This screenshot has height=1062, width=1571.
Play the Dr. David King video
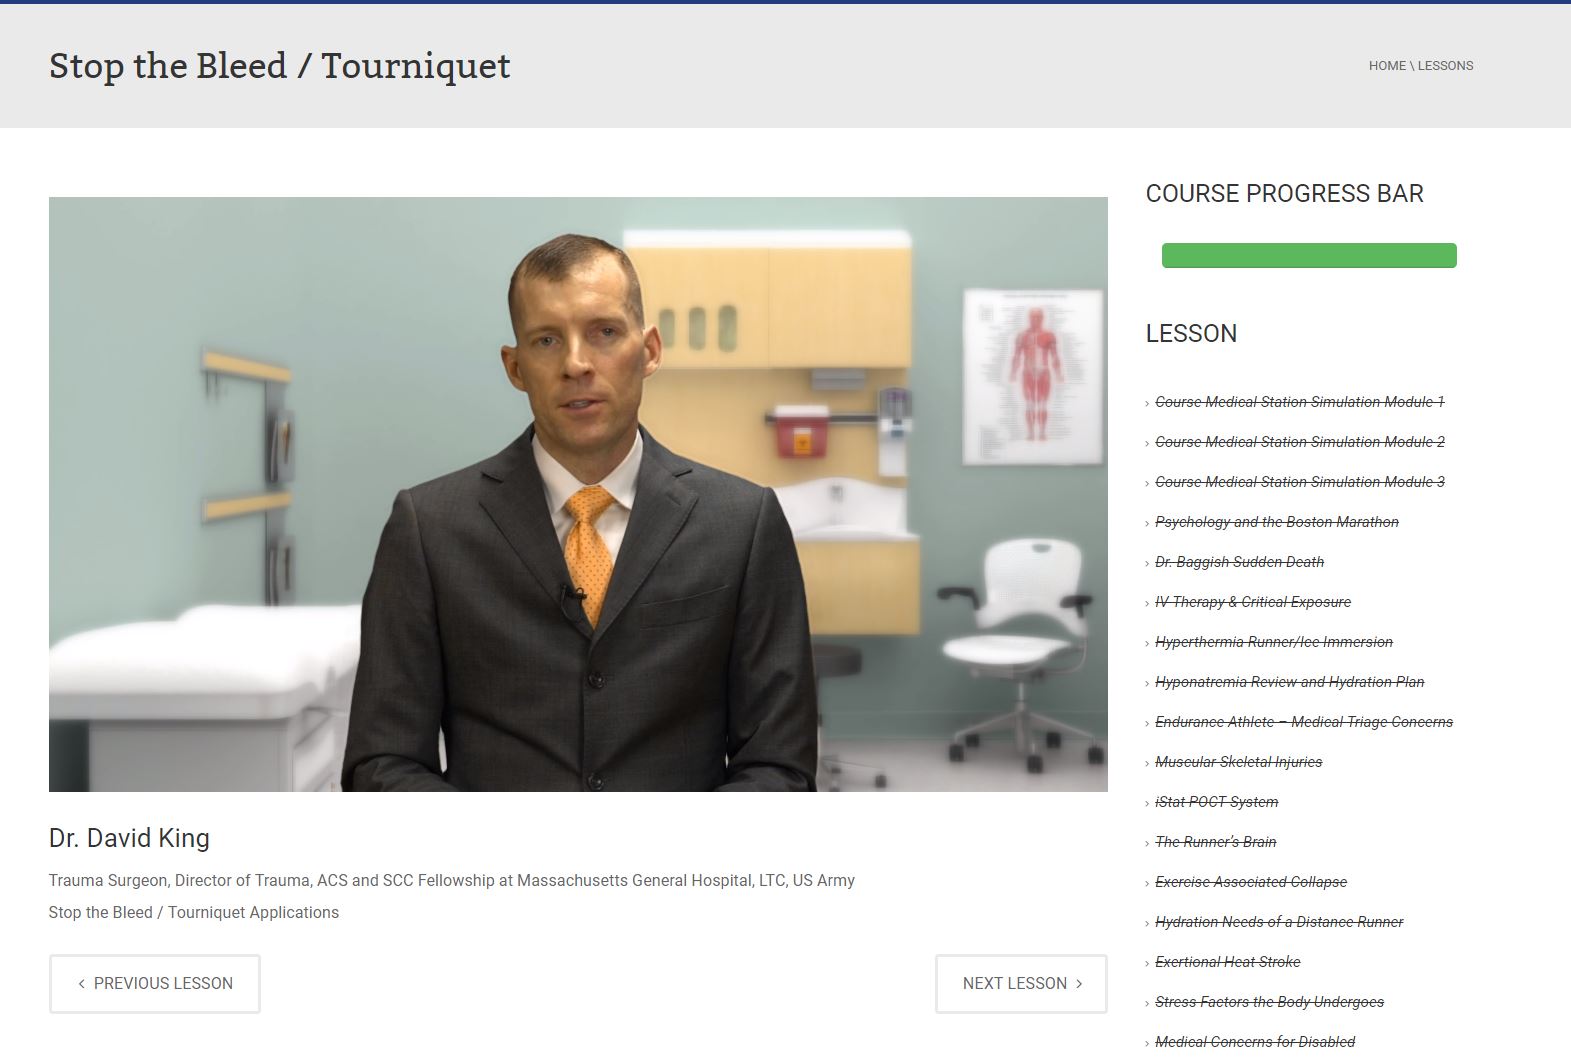[x=578, y=494]
